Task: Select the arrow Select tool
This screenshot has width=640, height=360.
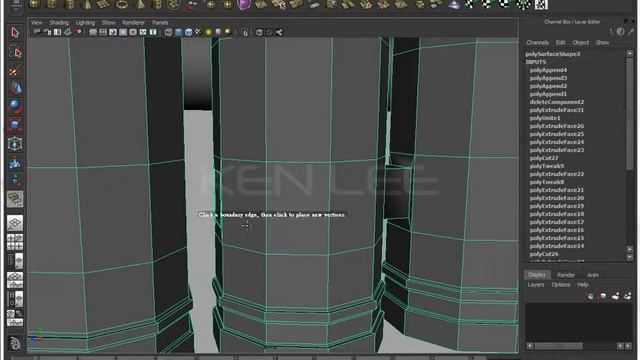Action: (15, 33)
